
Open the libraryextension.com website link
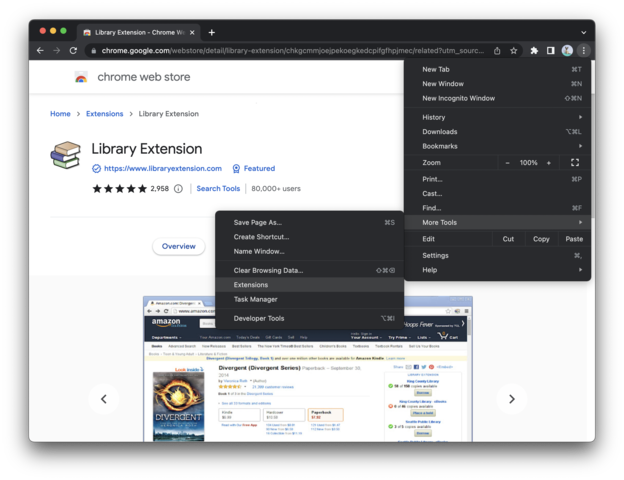[x=163, y=169]
